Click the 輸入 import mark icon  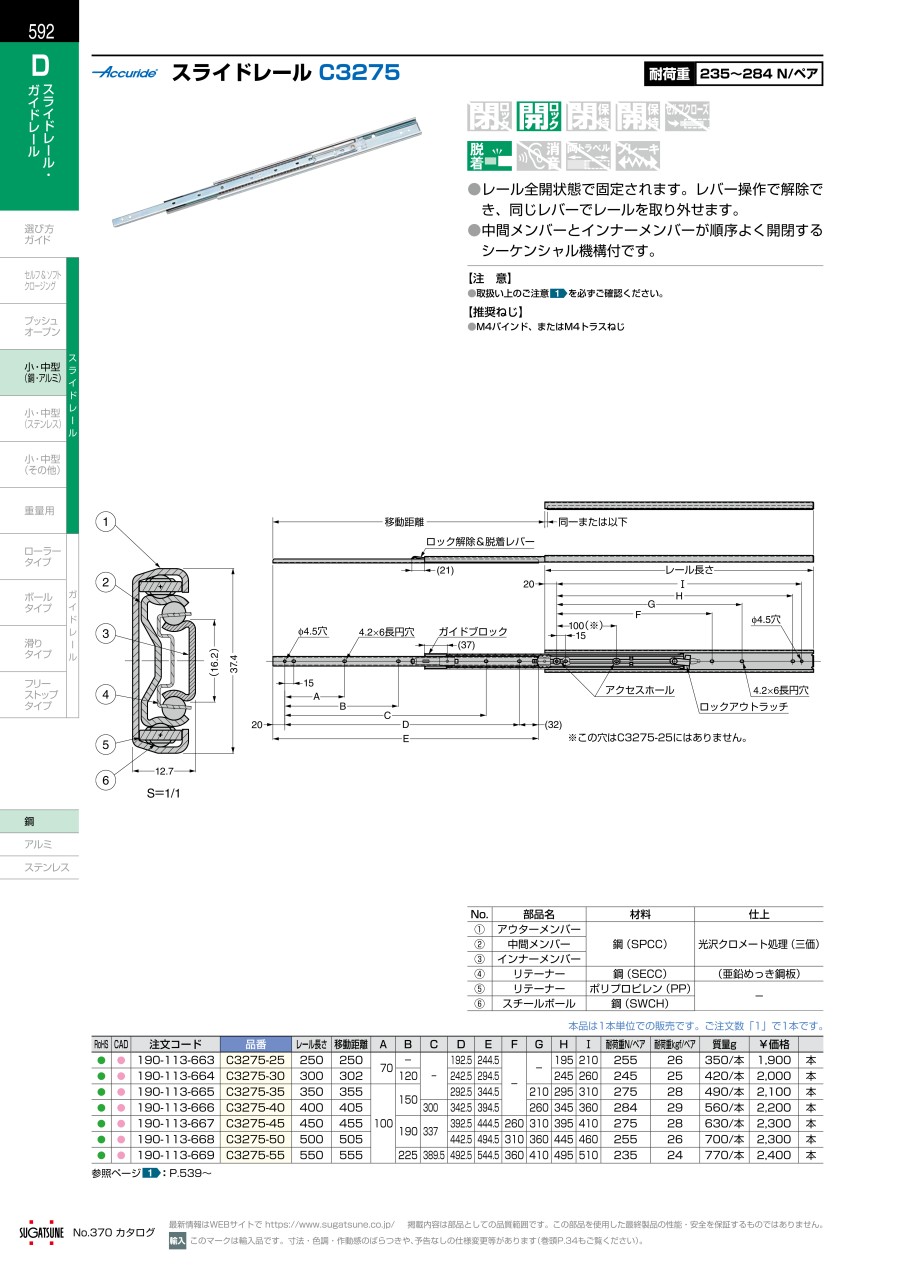(177, 1241)
